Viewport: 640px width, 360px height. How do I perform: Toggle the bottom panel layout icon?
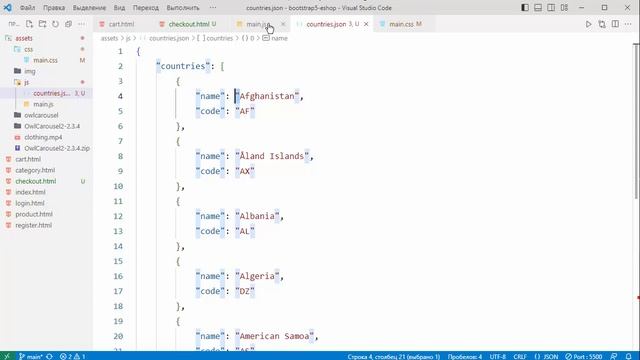[538, 8]
